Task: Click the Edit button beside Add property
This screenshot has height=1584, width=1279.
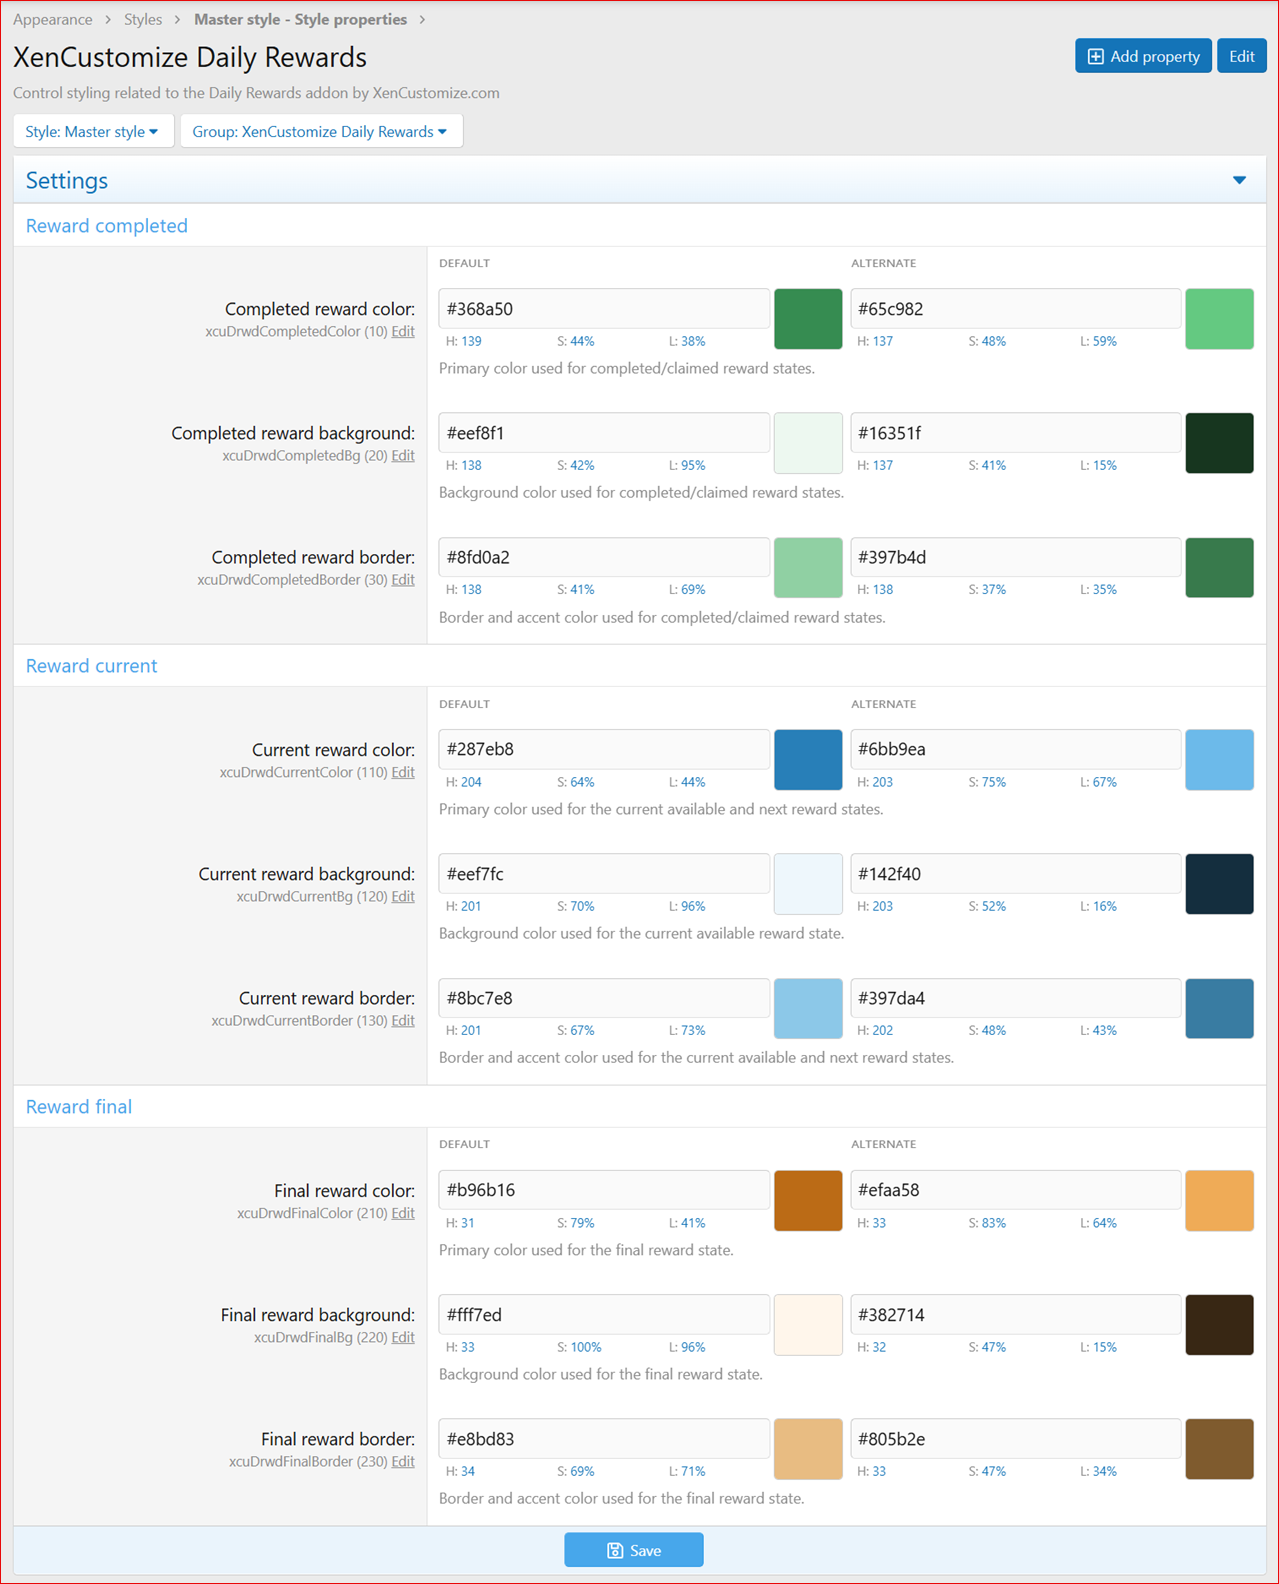Action: (x=1241, y=56)
